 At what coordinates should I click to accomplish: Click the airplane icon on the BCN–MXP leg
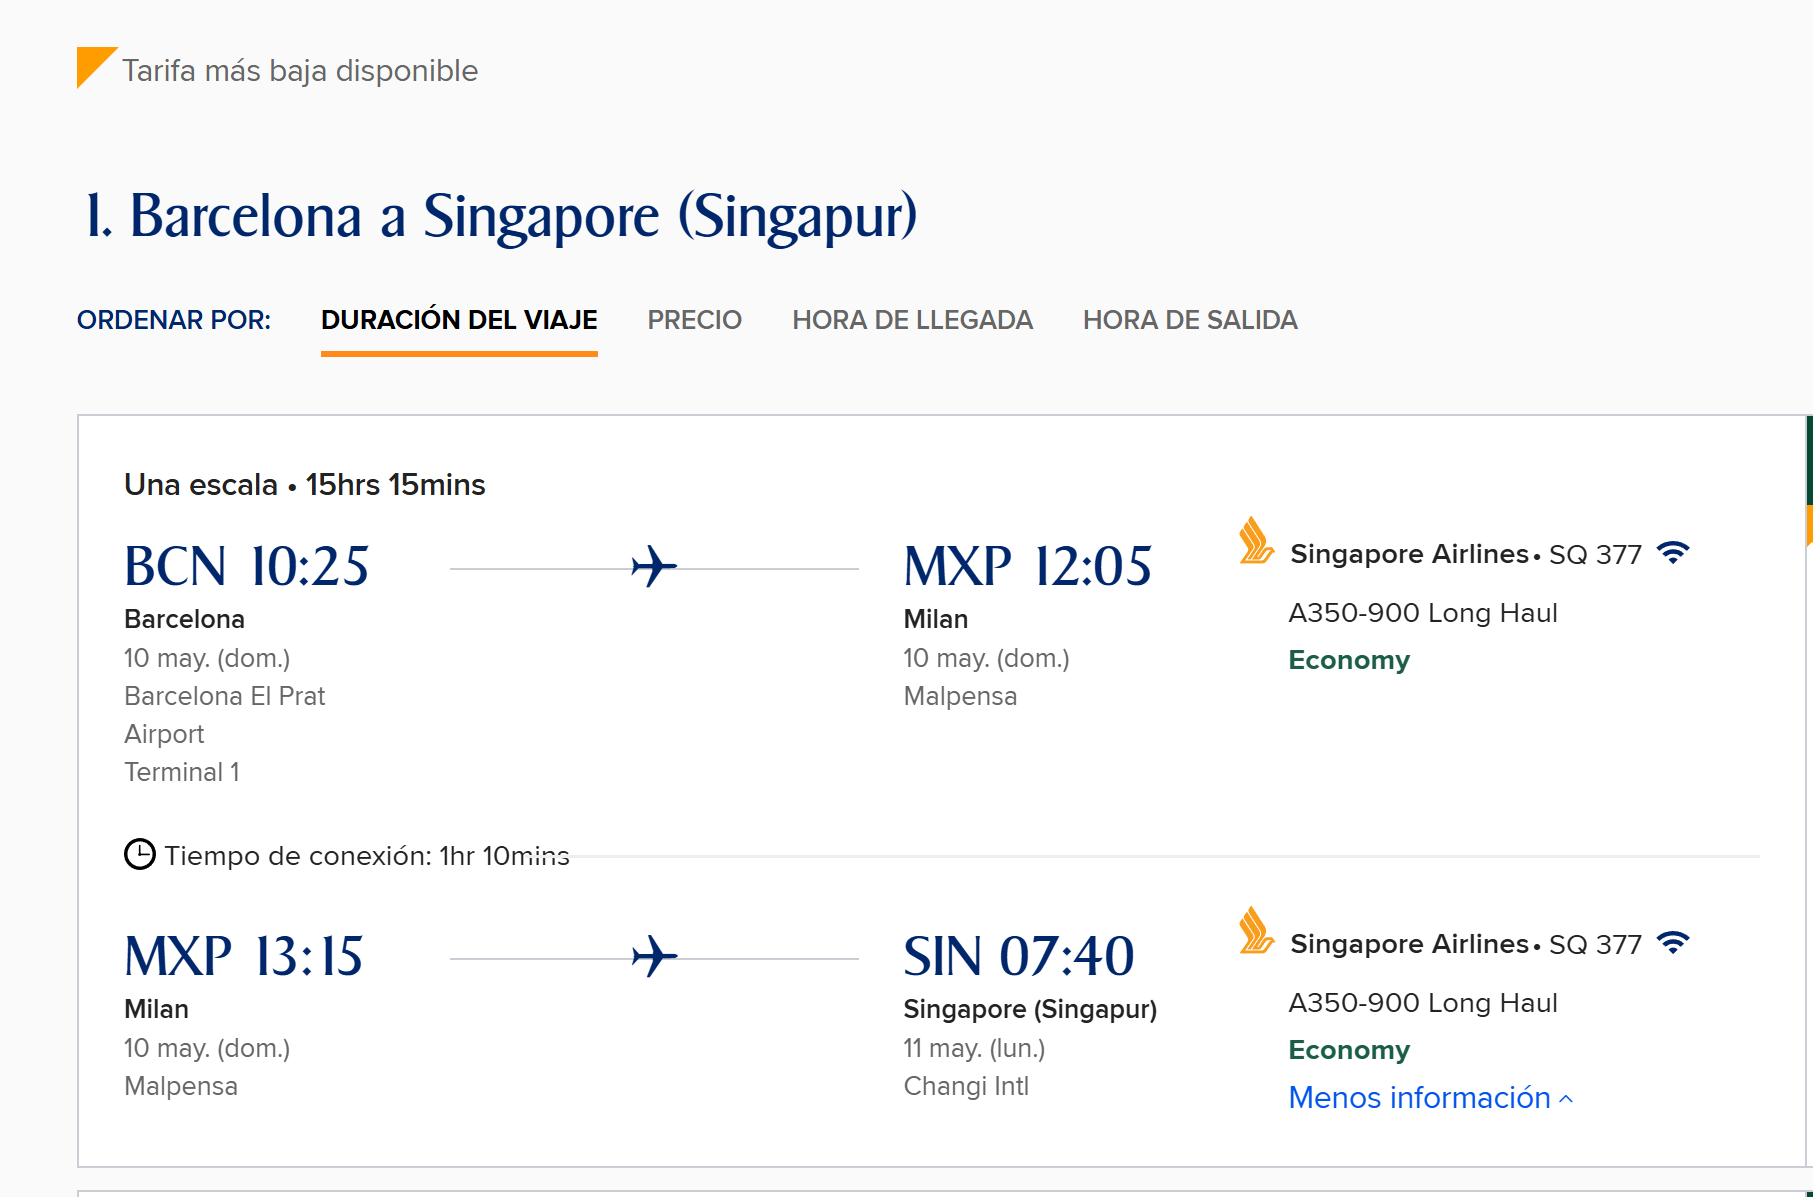tap(654, 567)
